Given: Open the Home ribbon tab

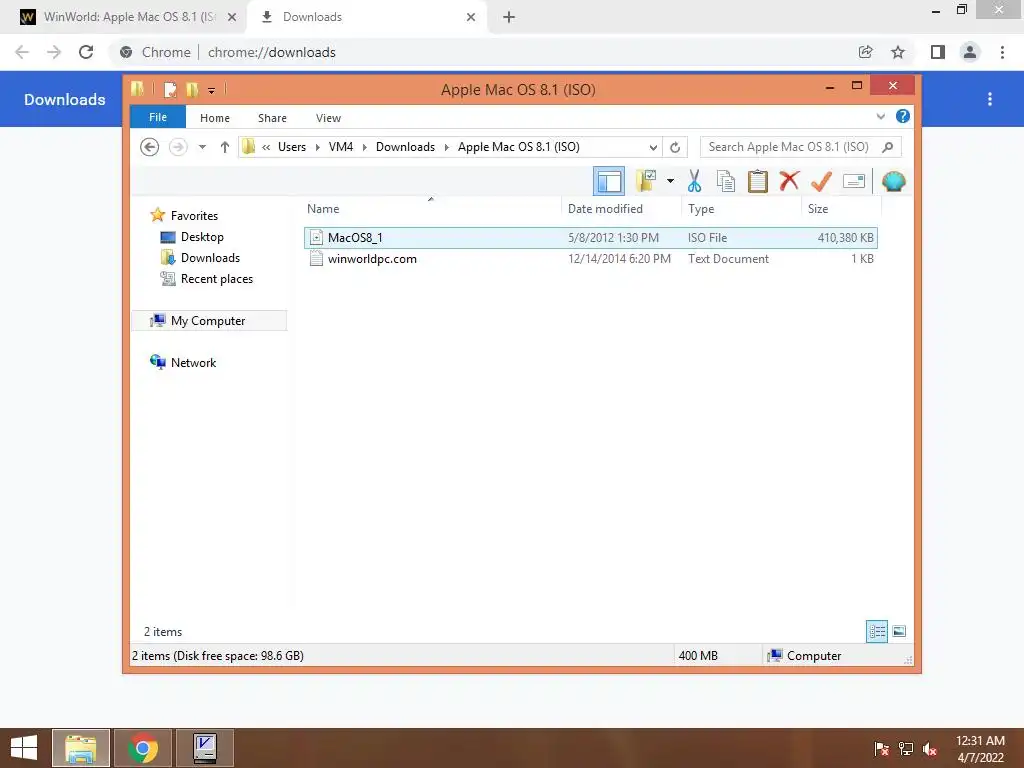Looking at the screenshot, I should 215,118.
